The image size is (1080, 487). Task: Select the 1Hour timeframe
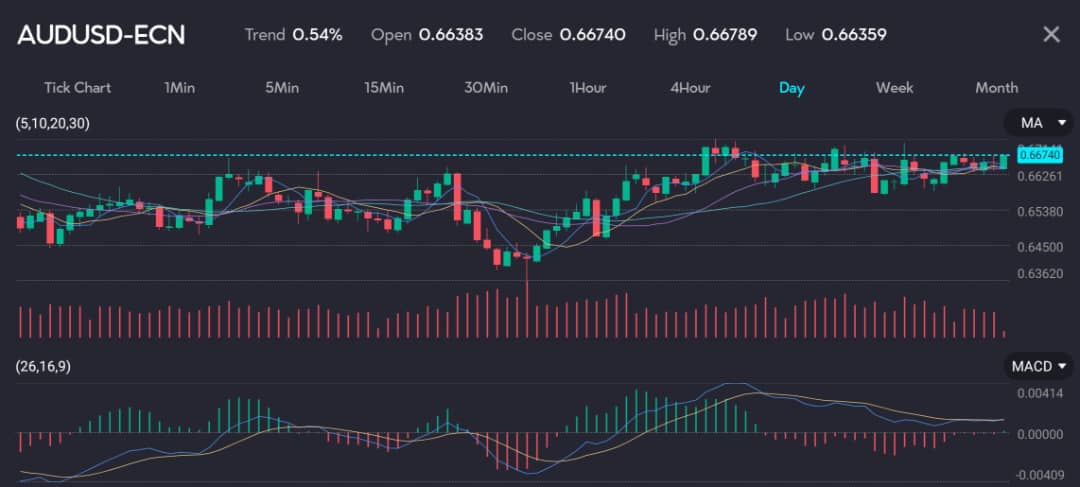(x=588, y=88)
